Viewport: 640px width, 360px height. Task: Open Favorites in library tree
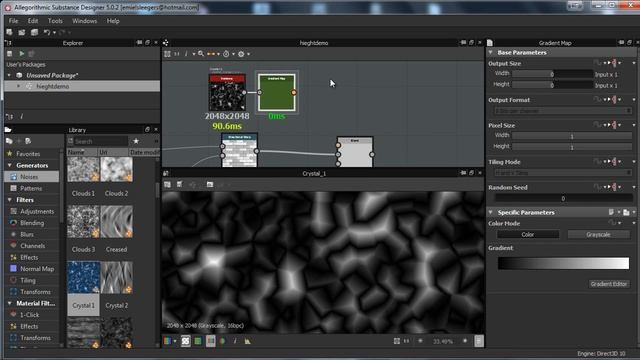point(28,154)
